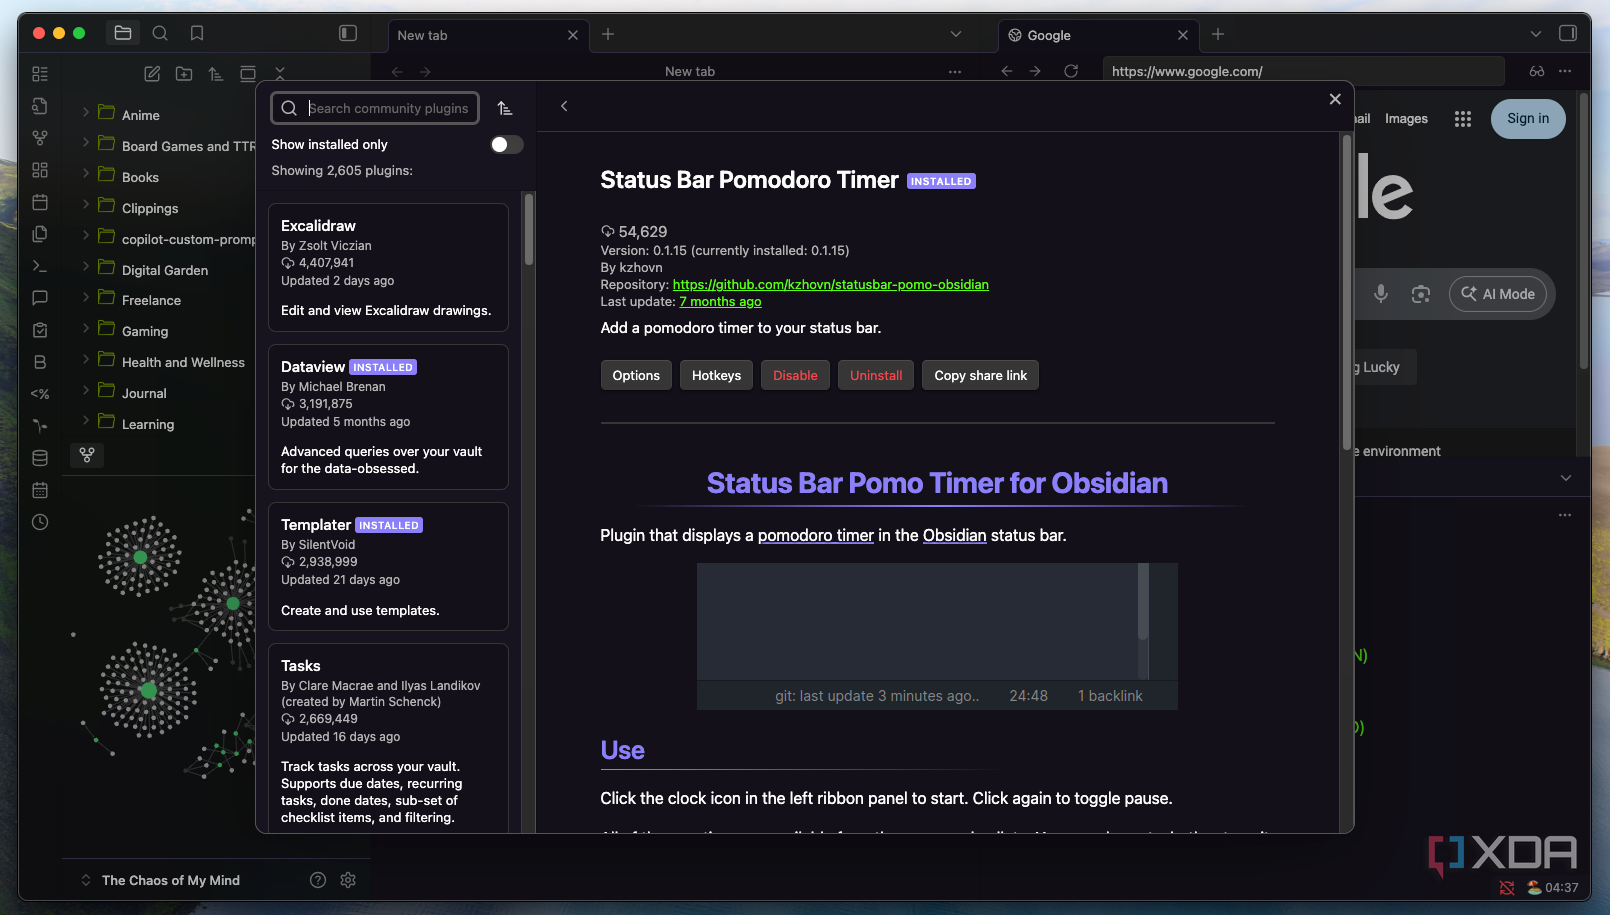
Task: Focus the Search community plugins field
Action: (375, 108)
